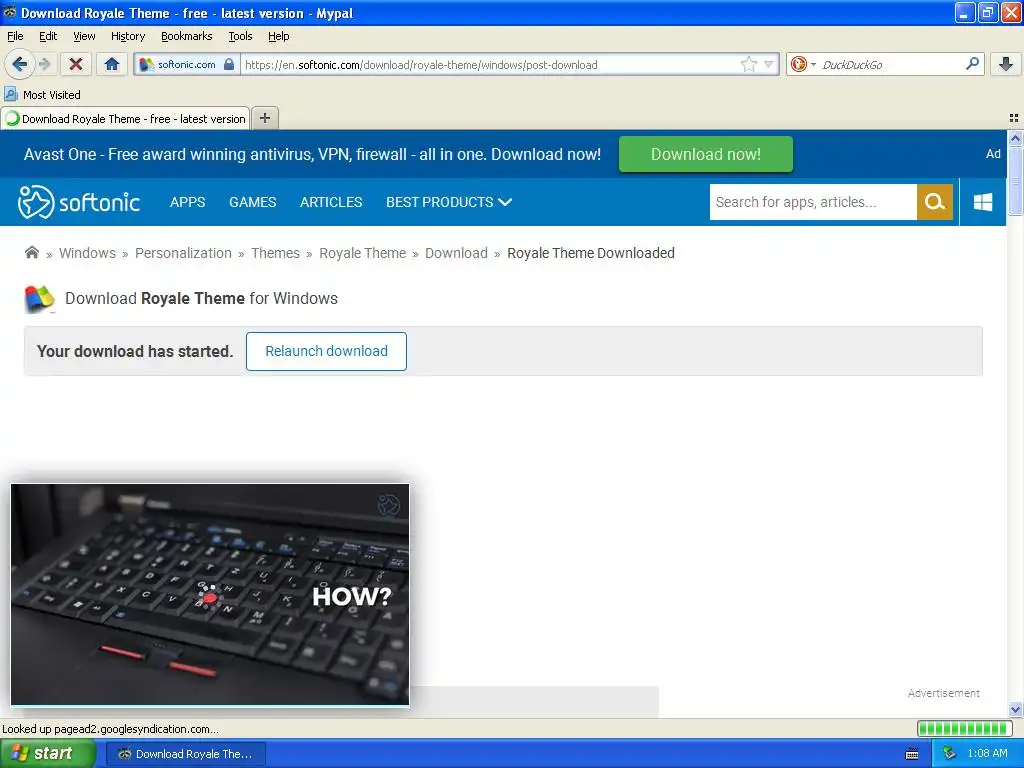1024x768 pixels.
Task: Click the Forward navigation arrow
Action: click(x=44, y=64)
